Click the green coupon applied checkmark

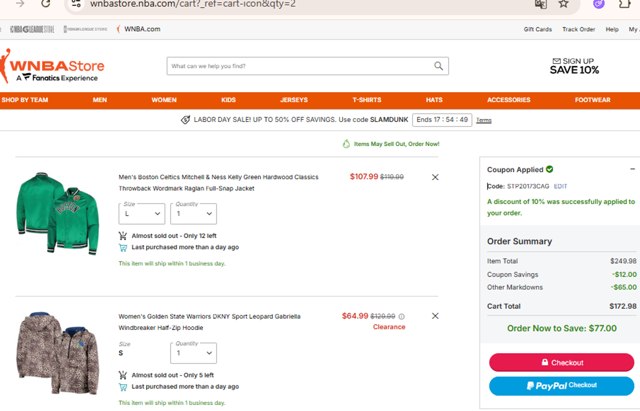tap(549, 169)
